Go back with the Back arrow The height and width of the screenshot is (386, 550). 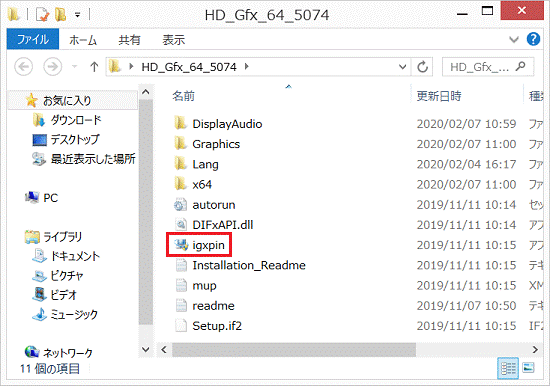[24, 66]
